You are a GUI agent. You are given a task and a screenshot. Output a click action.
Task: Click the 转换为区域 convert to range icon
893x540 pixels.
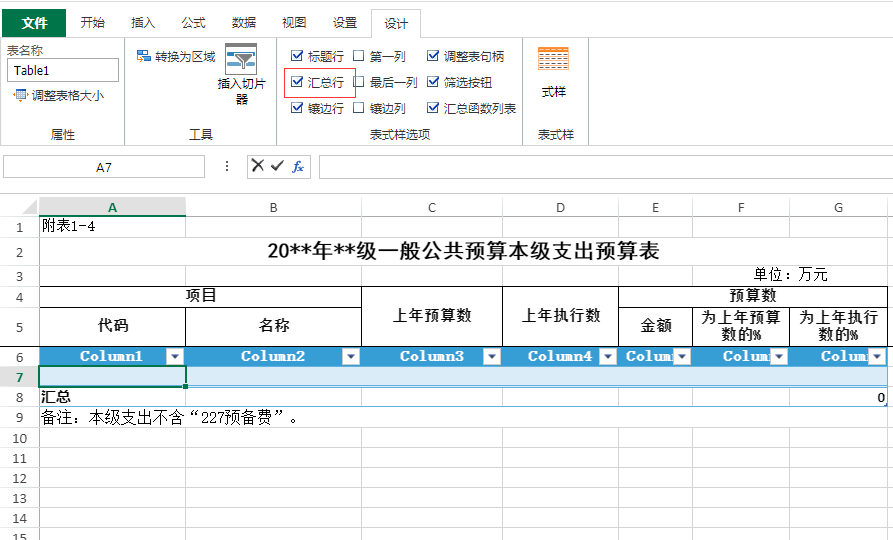pyautogui.click(x=144, y=56)
